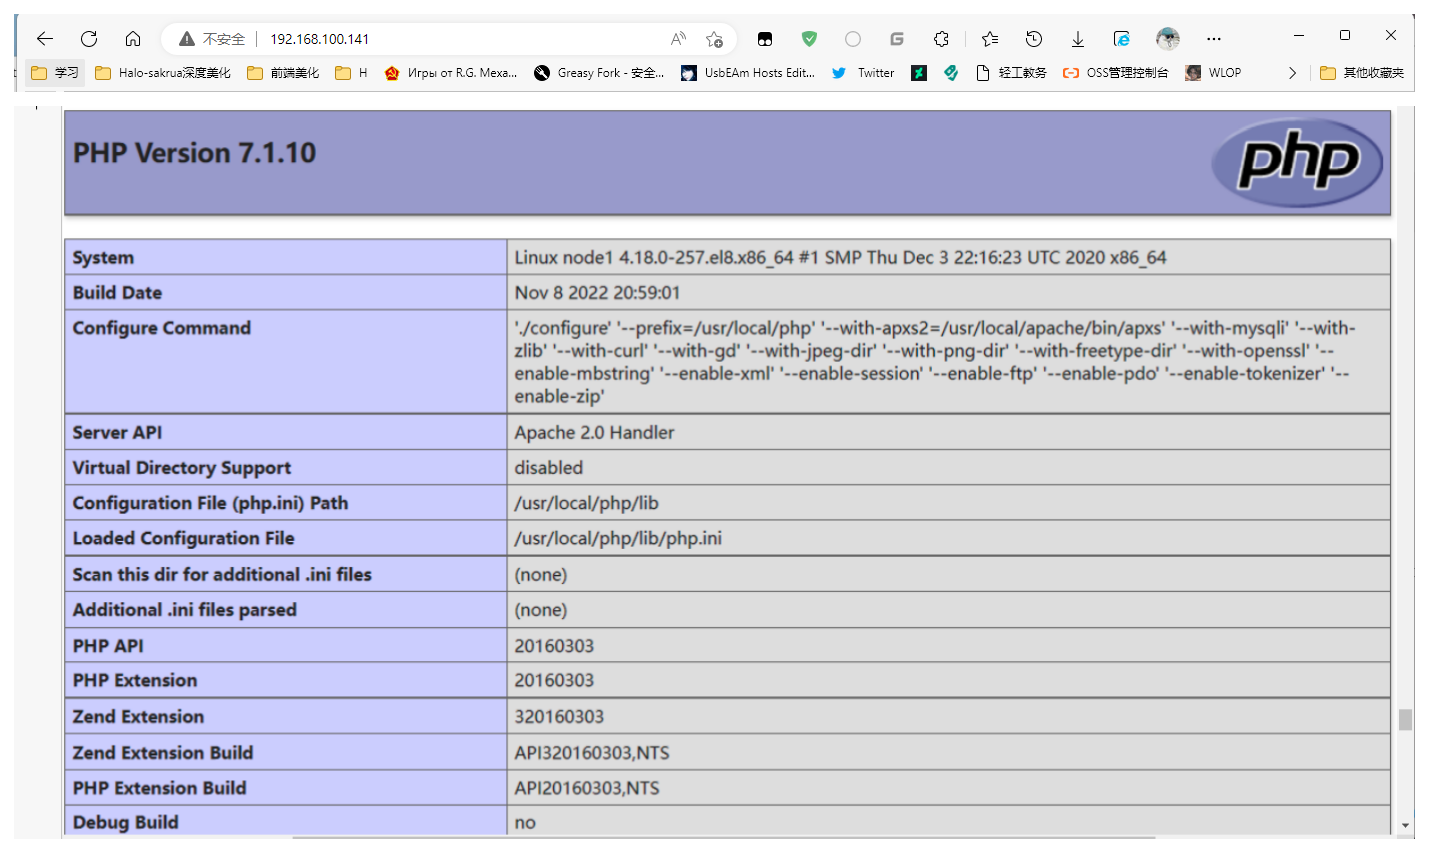Open the Игры от R.G. Меха... bookmark
This screenshot has width=1429, height=853.
tap(451, 72)
